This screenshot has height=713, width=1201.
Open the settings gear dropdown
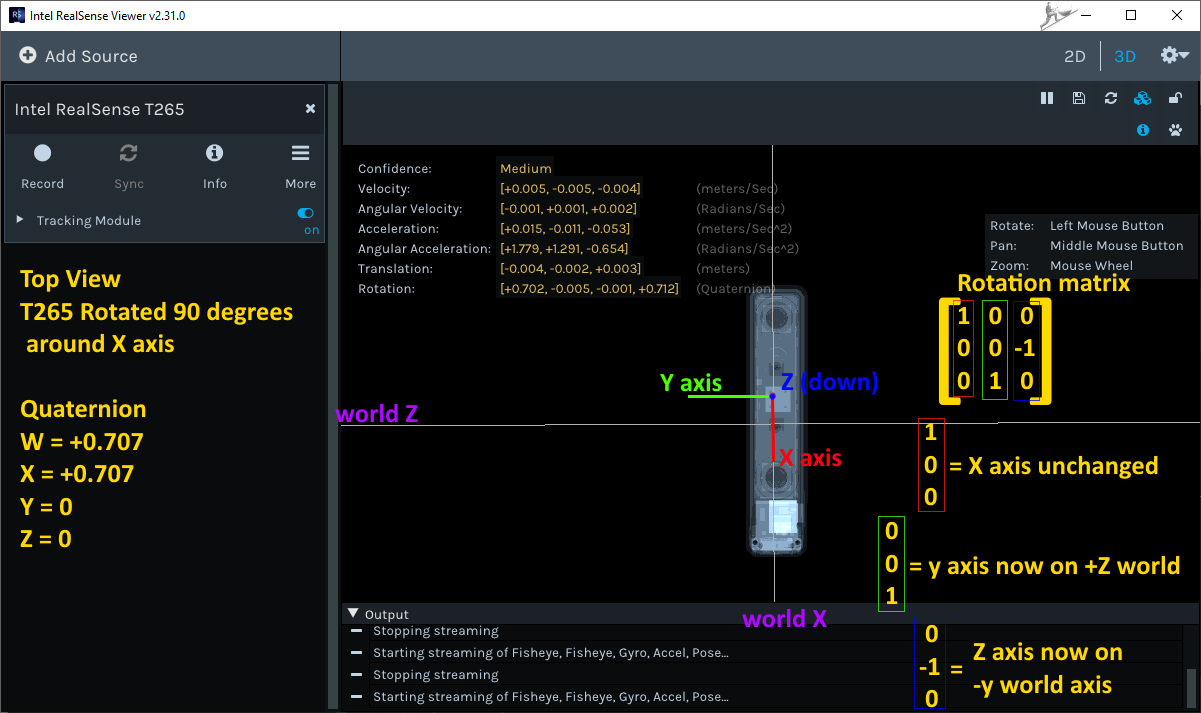tap(1173, 56)
